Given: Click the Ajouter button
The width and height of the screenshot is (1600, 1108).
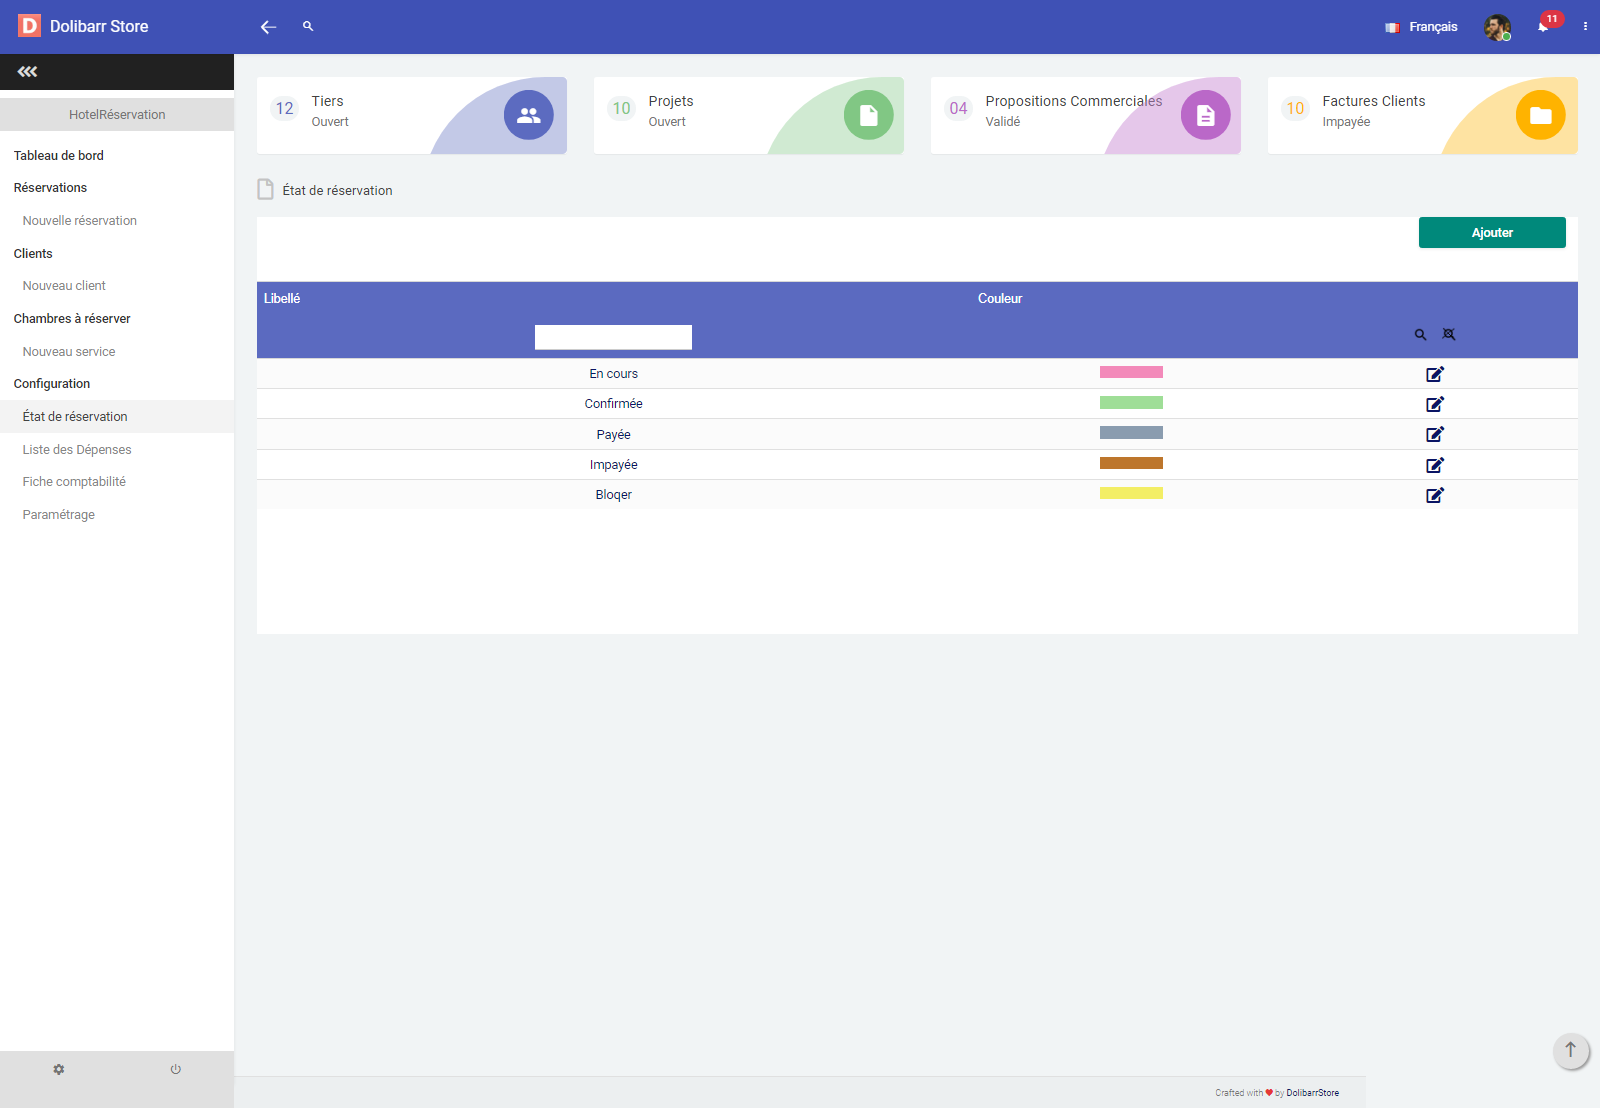Looking at the screenshot, I should pos(1492,232).
